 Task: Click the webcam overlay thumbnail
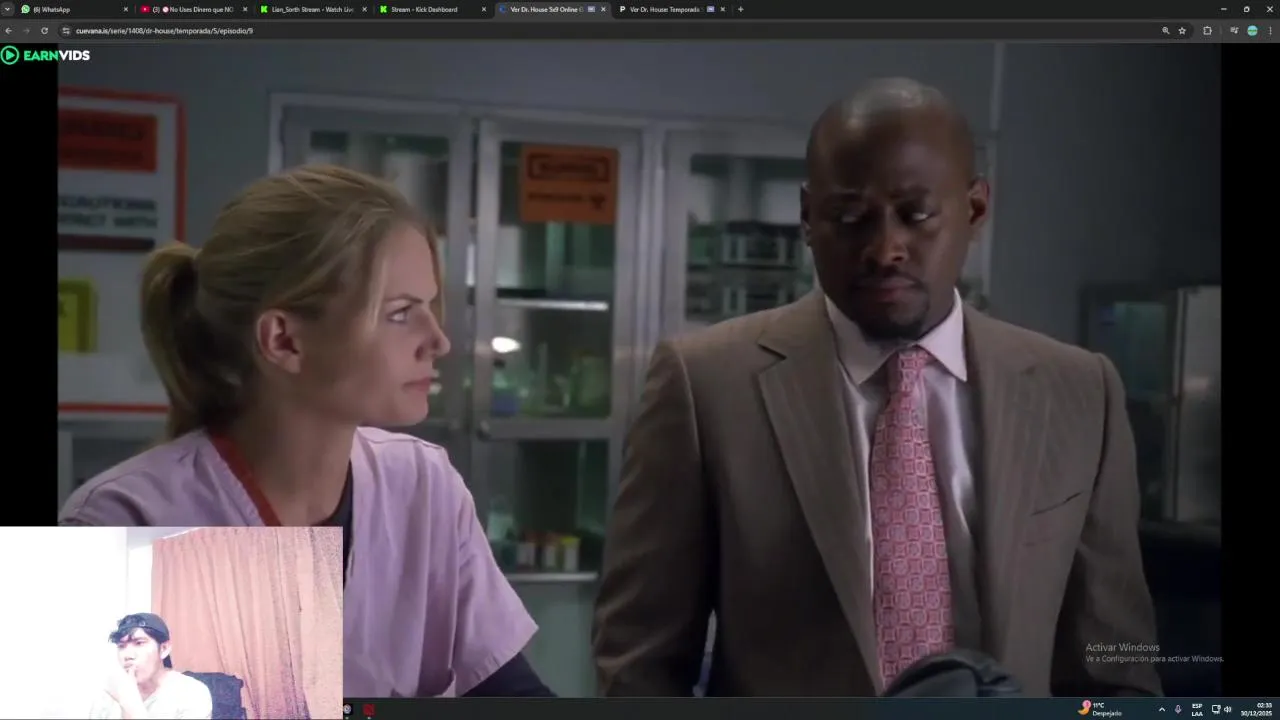(171, 623)
